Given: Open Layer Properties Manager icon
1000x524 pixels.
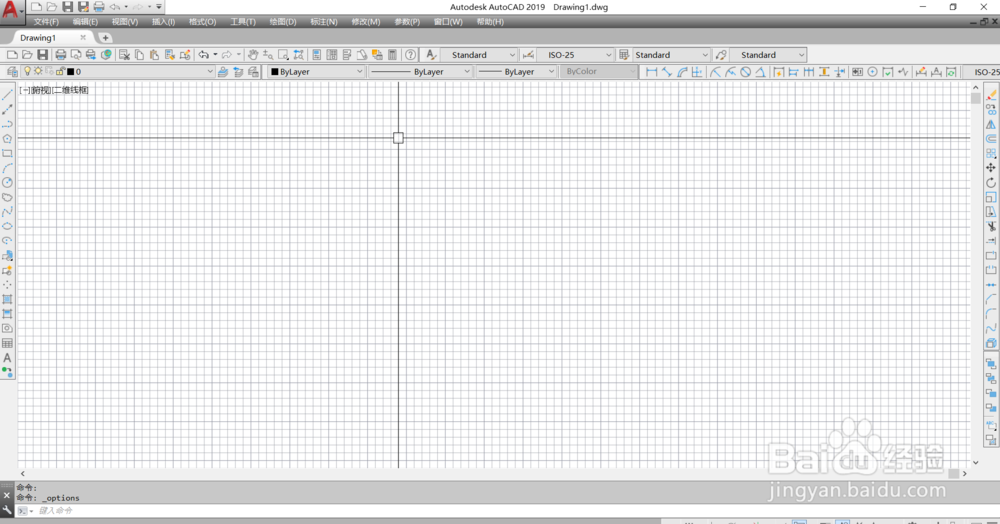Looking at the screenshot, I should pyautogui.click(x=12, y=72).
